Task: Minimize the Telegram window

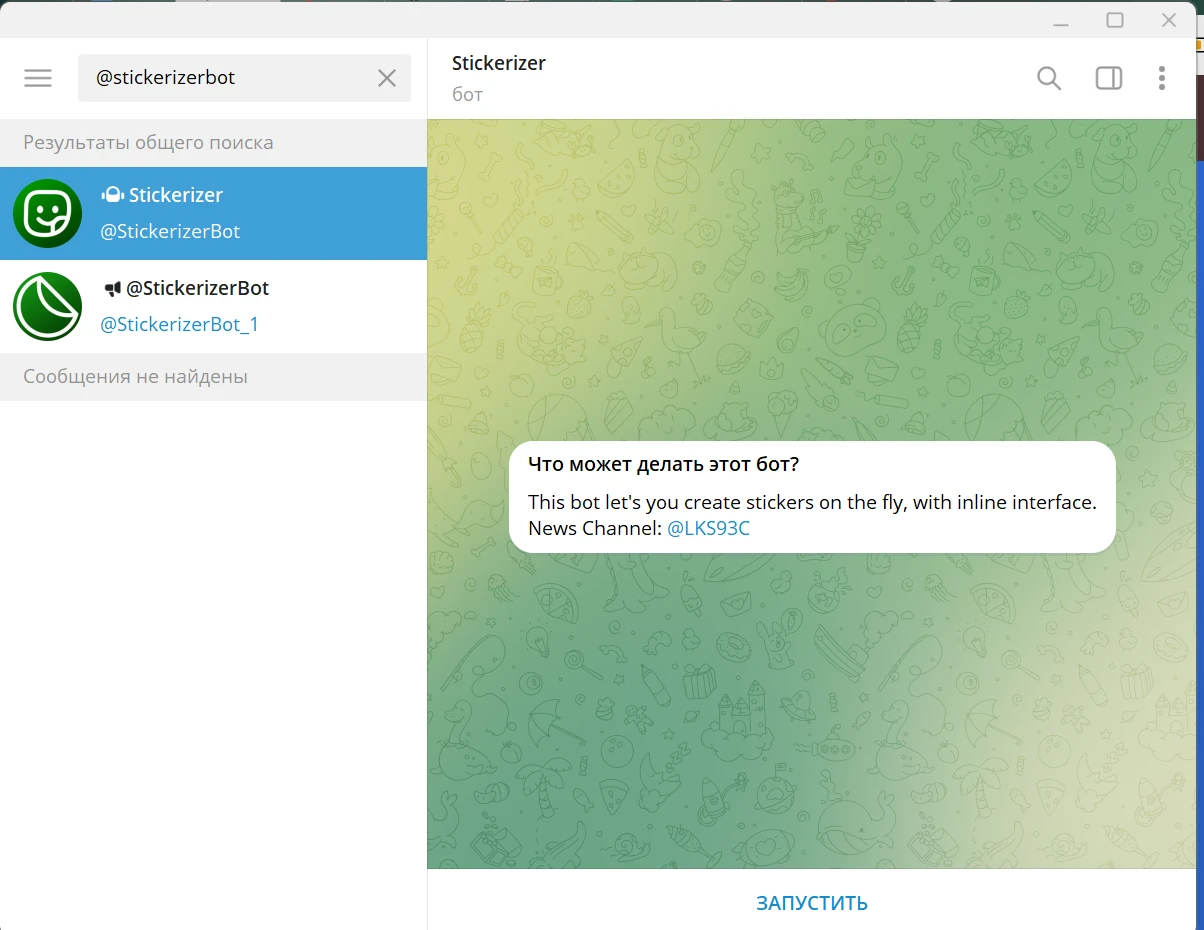Action: tap(1061, 20)
